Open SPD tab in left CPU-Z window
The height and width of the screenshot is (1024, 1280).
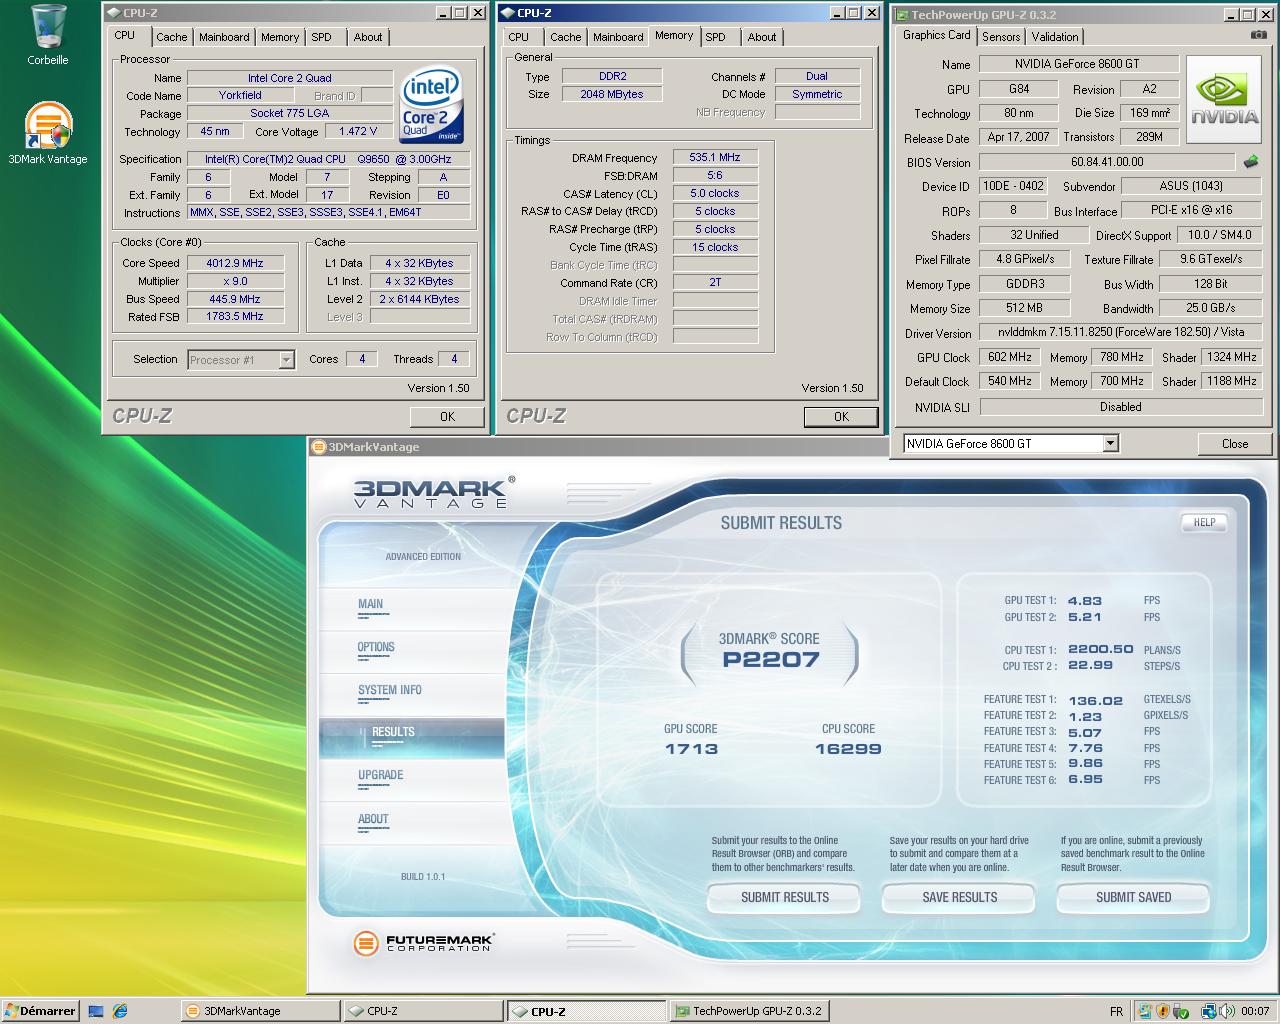pos(321,37)
